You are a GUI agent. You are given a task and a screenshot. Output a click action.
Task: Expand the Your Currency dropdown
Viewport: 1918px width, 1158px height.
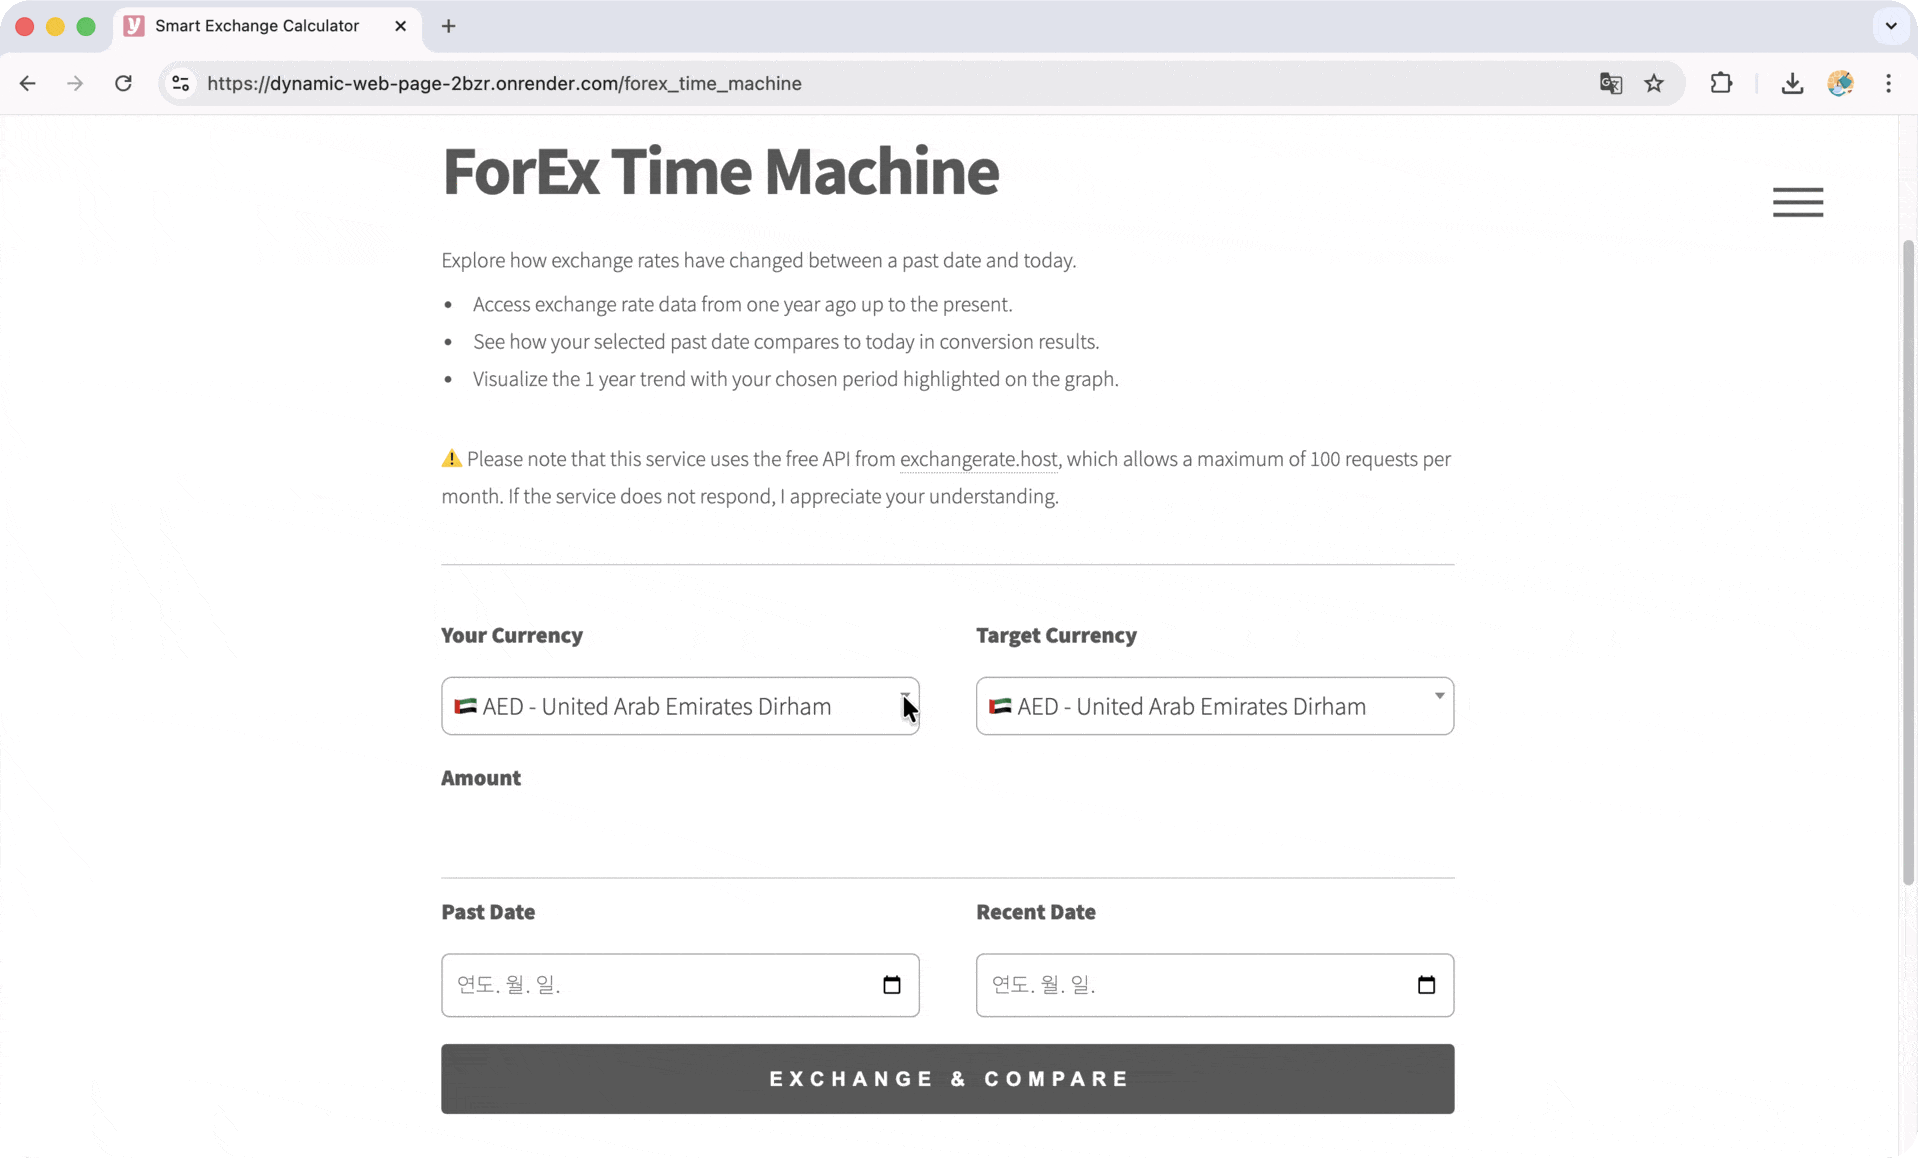click(680, 706)
